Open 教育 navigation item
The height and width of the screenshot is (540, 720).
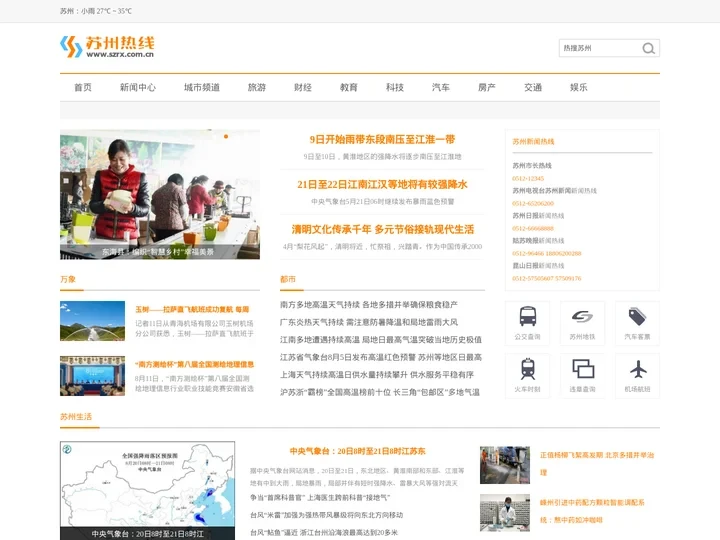pyautogui.click(x=349, y=87)
